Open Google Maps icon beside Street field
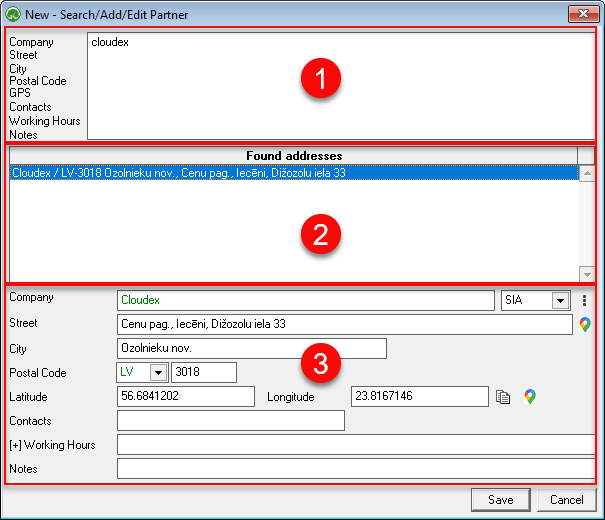The image size is (605, 520). [x=585, y=324]
